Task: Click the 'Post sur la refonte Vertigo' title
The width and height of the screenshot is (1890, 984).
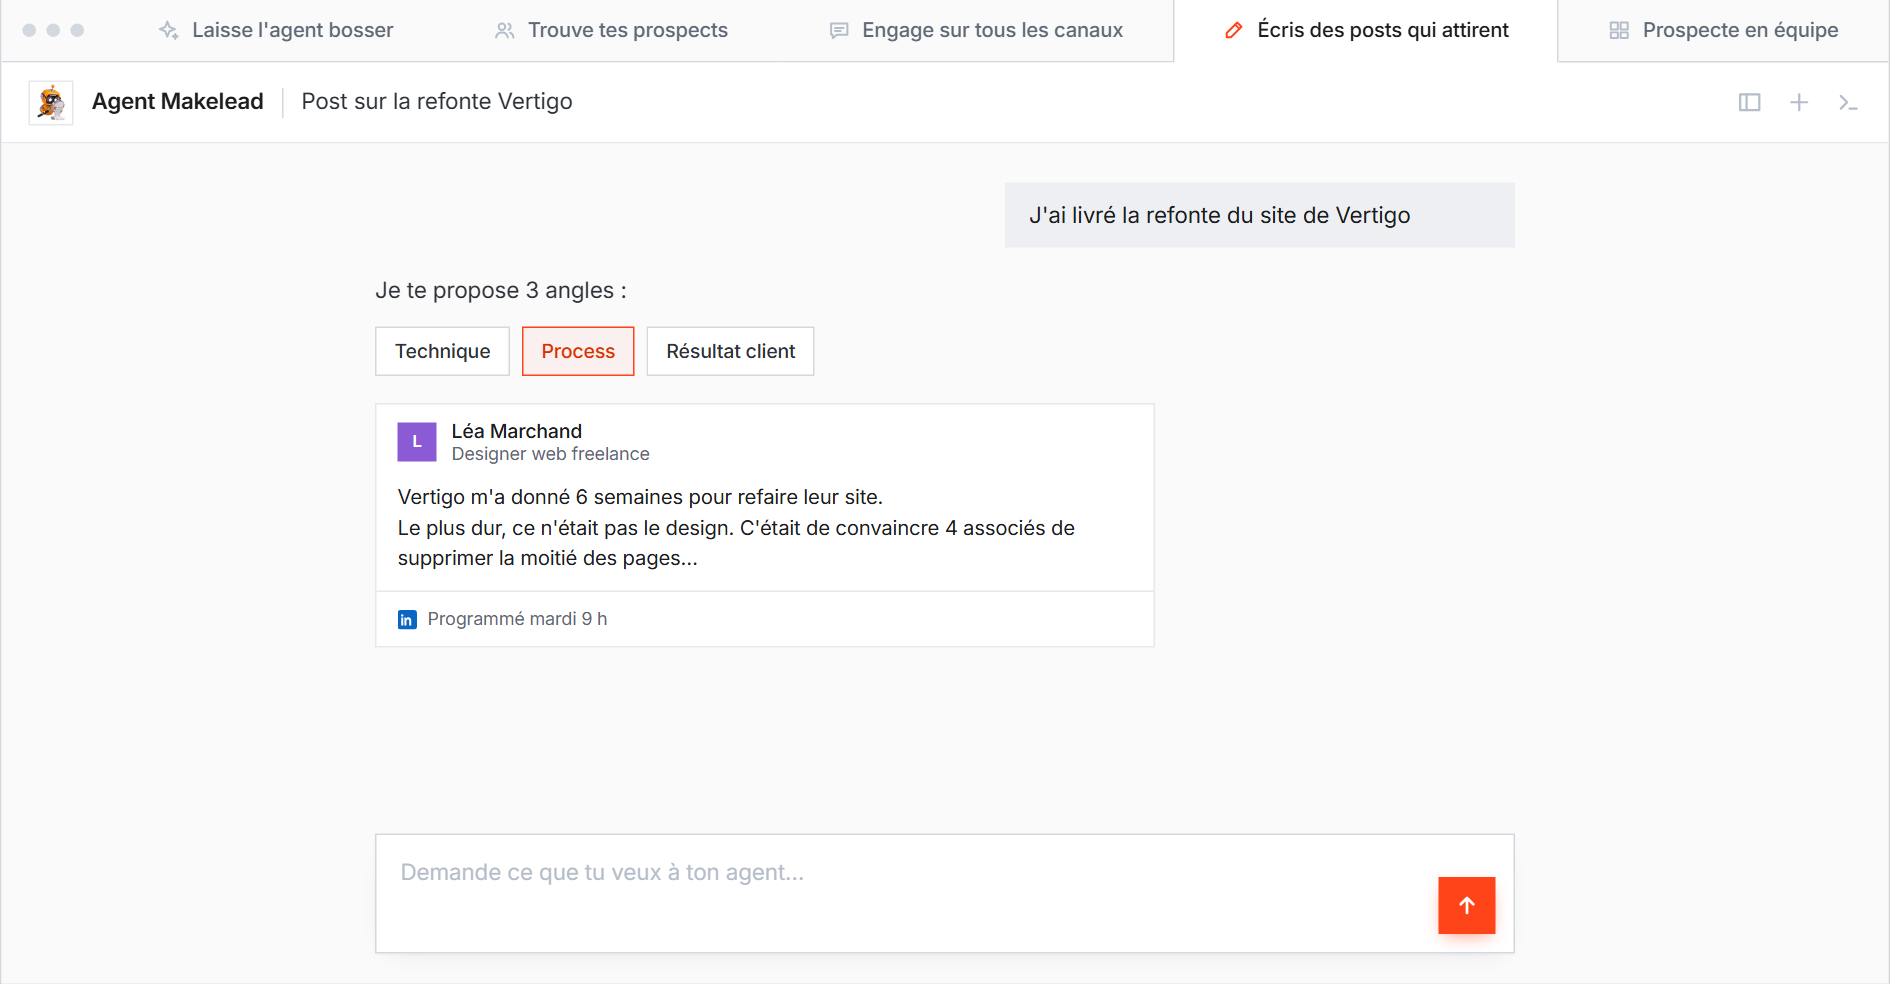Action: 437,101
